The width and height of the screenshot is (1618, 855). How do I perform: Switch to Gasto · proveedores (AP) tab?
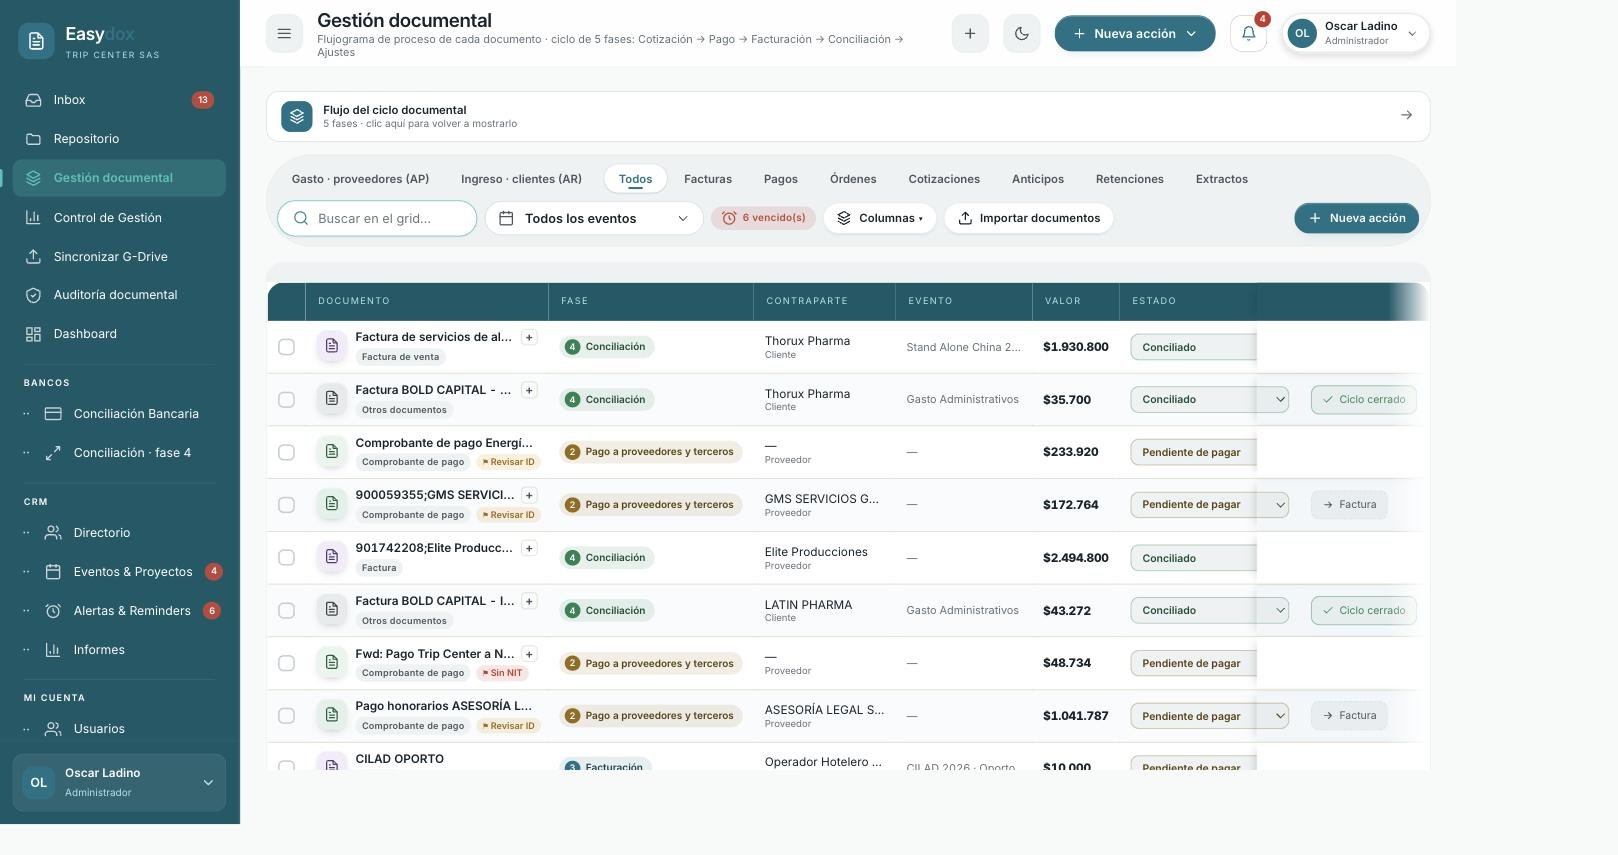coord(360,179)
